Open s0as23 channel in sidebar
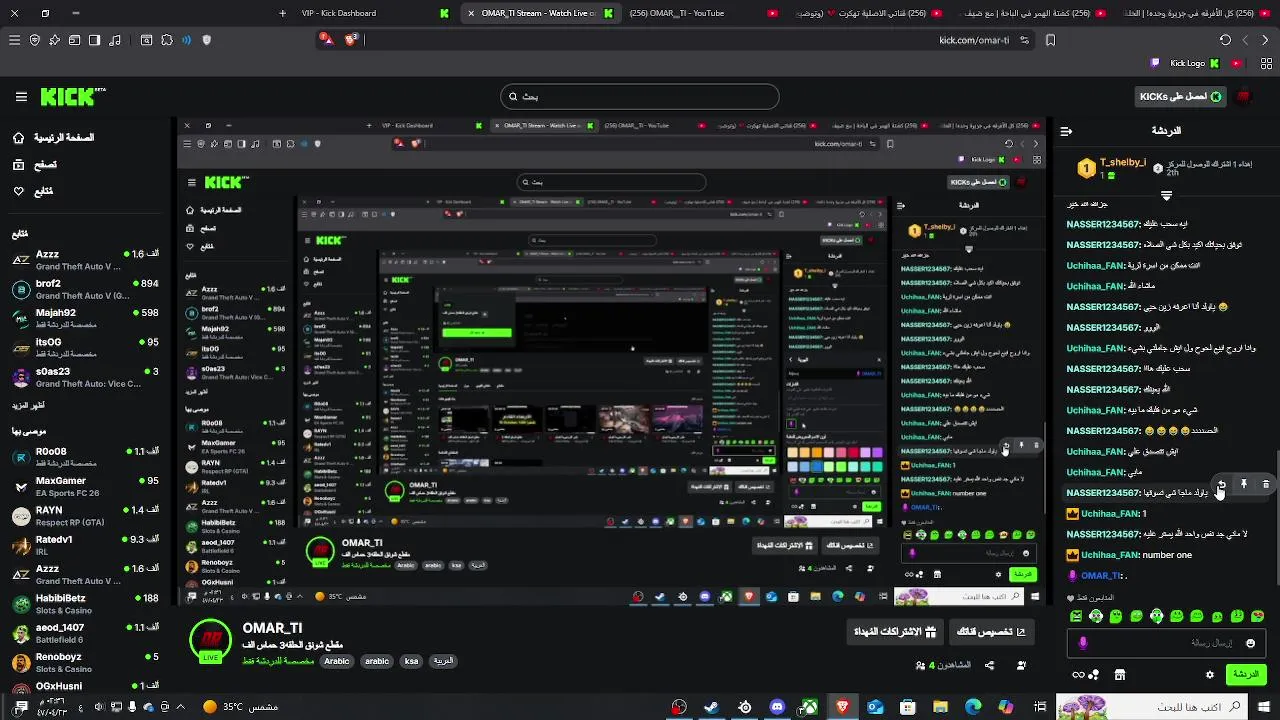The width and height of the screenshot is (1280, 720). (x=85, y=376)
